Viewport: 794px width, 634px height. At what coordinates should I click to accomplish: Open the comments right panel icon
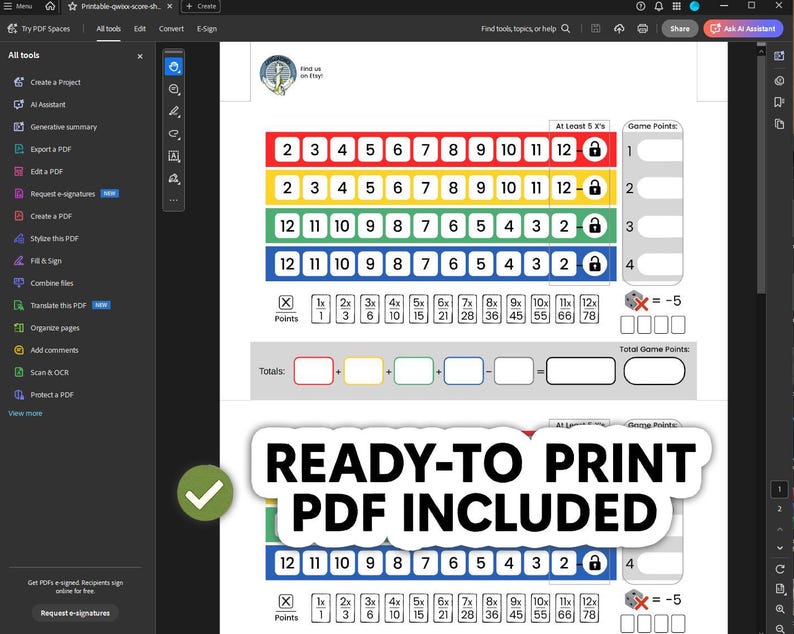tap(779, 81)
